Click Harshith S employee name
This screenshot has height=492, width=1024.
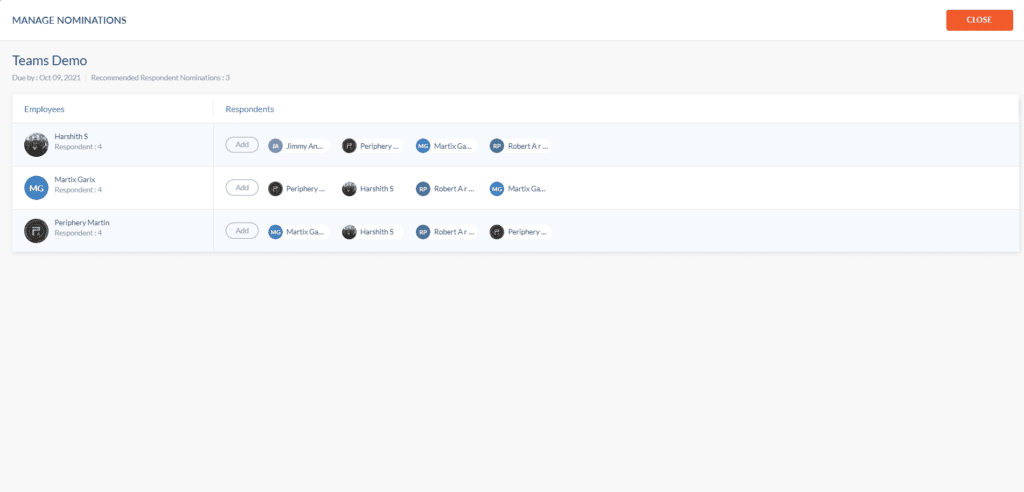71,136
